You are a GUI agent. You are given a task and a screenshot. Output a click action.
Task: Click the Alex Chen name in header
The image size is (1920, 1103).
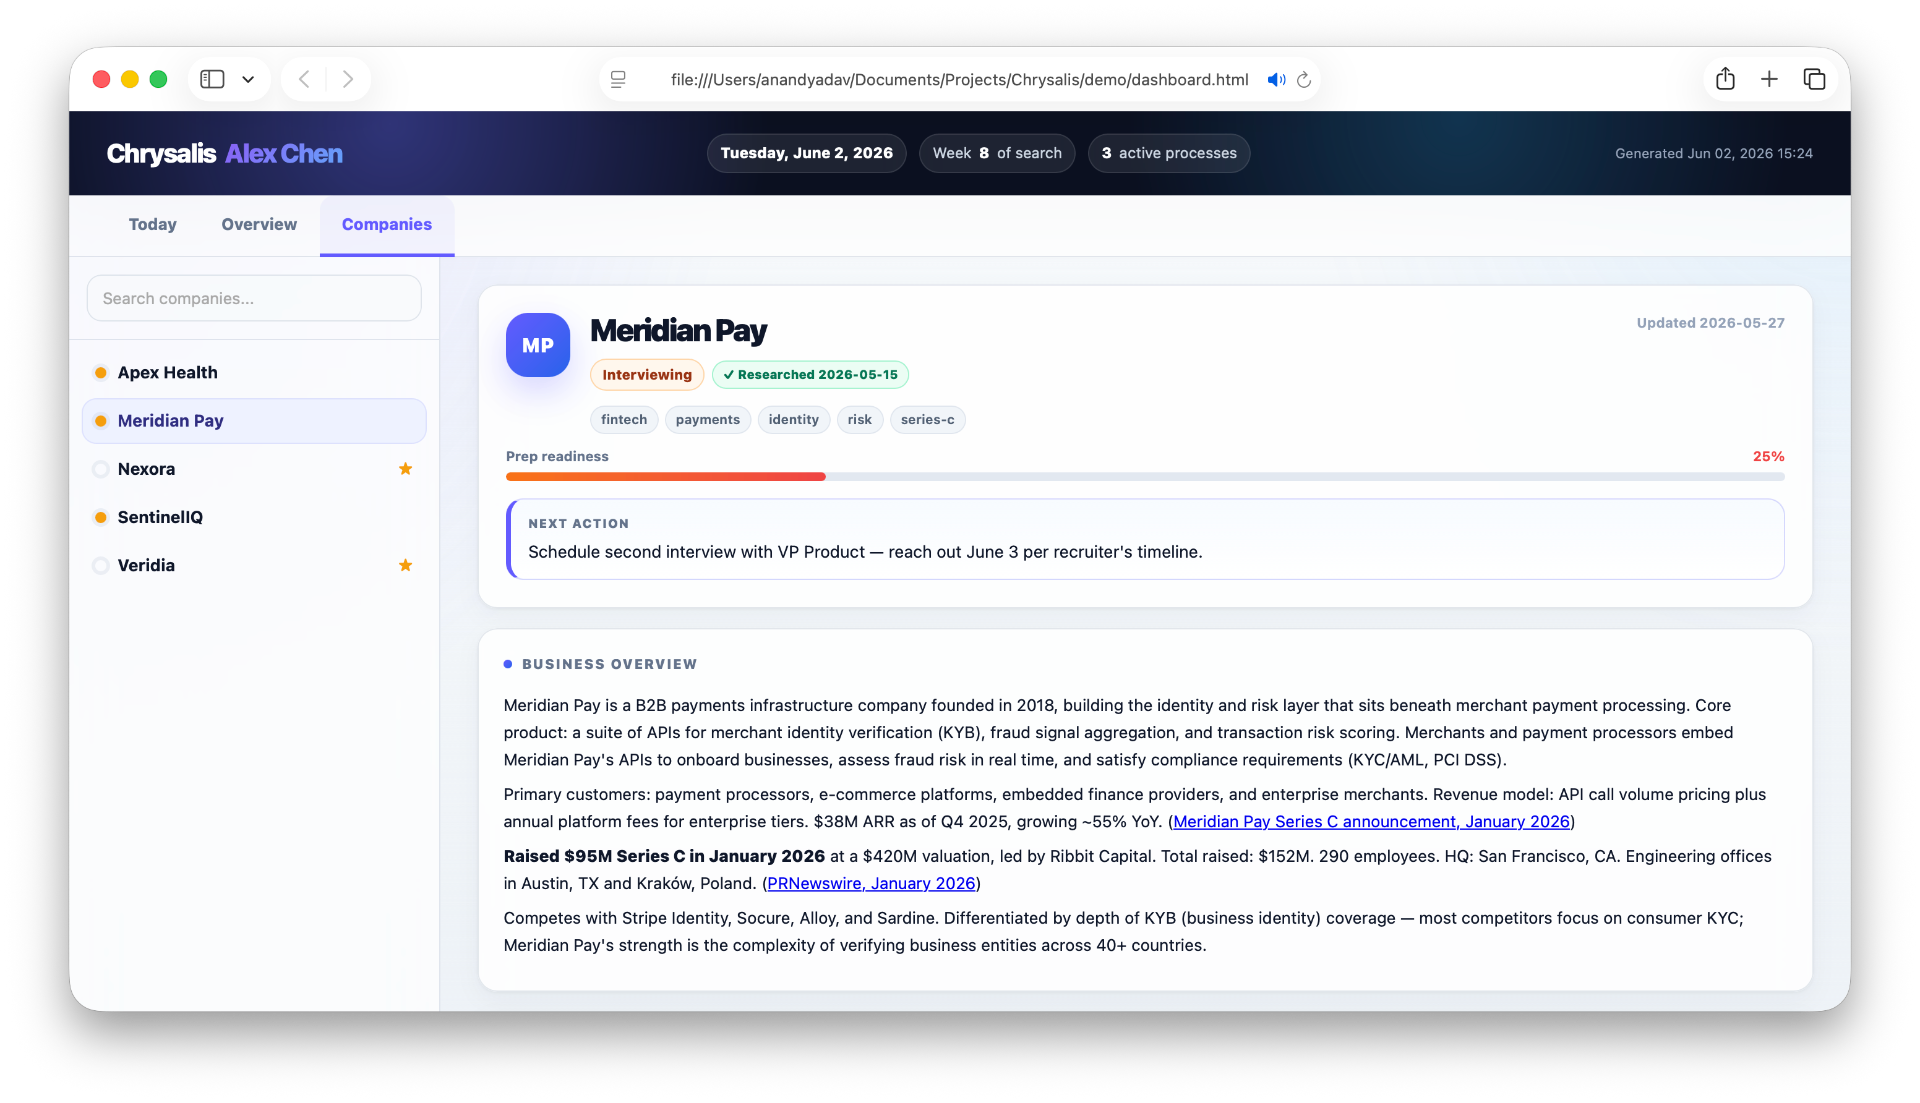coord(284,153)
